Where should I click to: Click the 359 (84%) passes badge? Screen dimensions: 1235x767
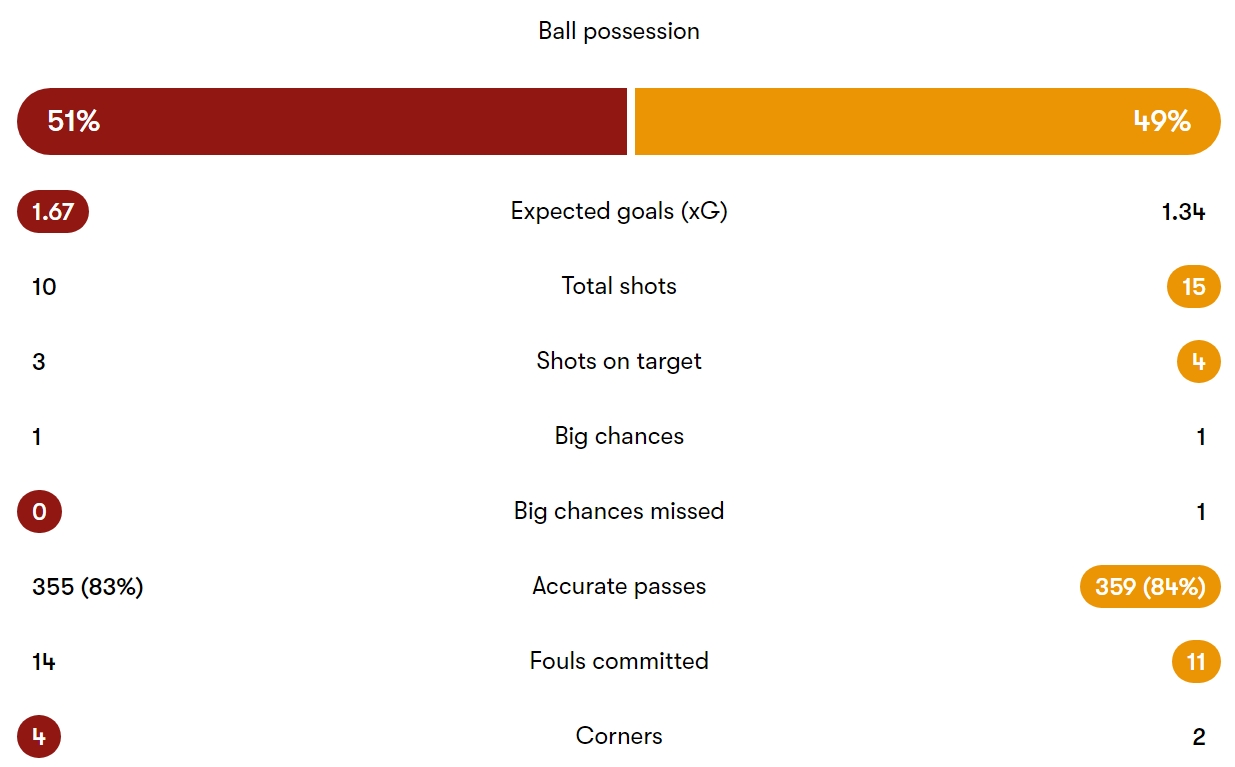tap(1150, 587)
